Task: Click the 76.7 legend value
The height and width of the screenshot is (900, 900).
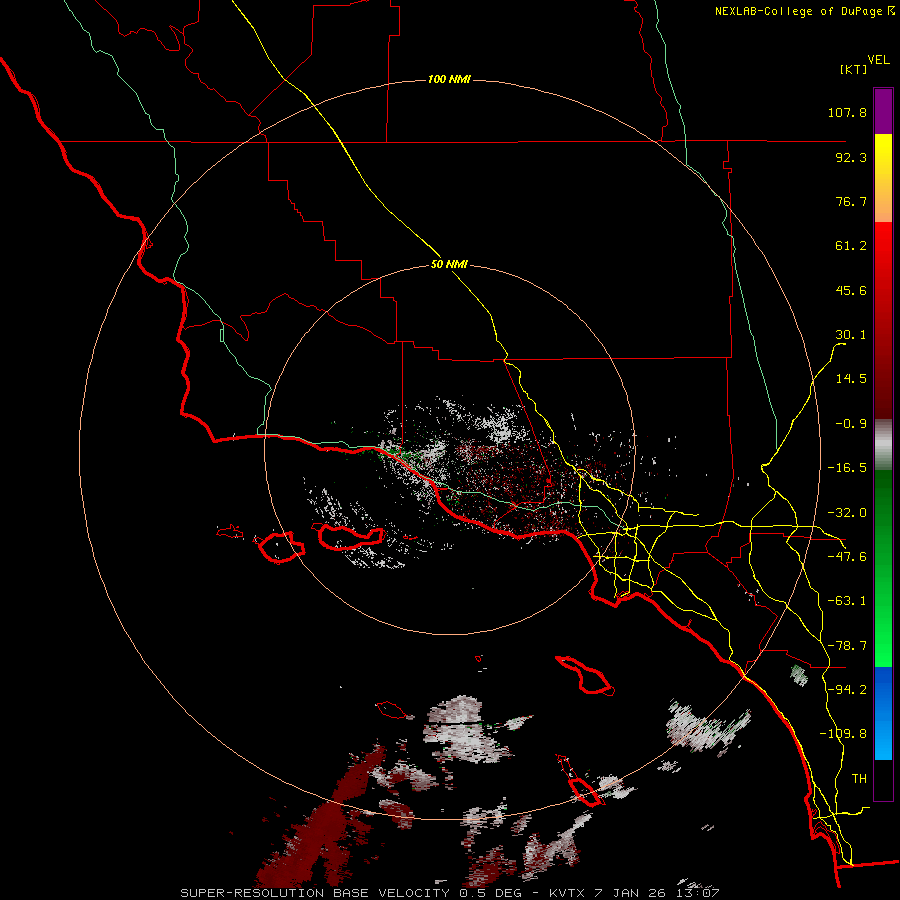Action: click(851, 201)
